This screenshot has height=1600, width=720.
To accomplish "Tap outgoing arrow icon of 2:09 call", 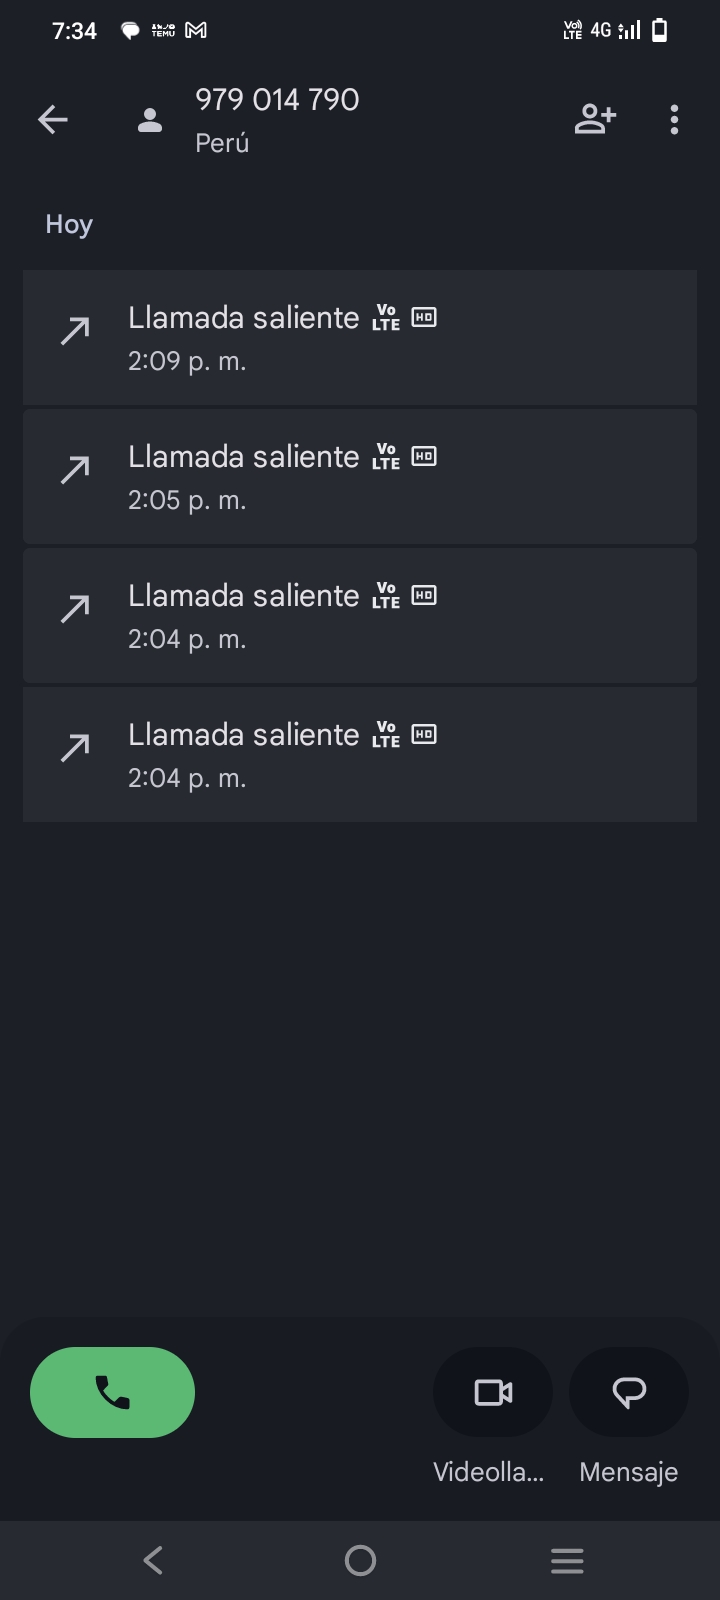I will [75, 331].
